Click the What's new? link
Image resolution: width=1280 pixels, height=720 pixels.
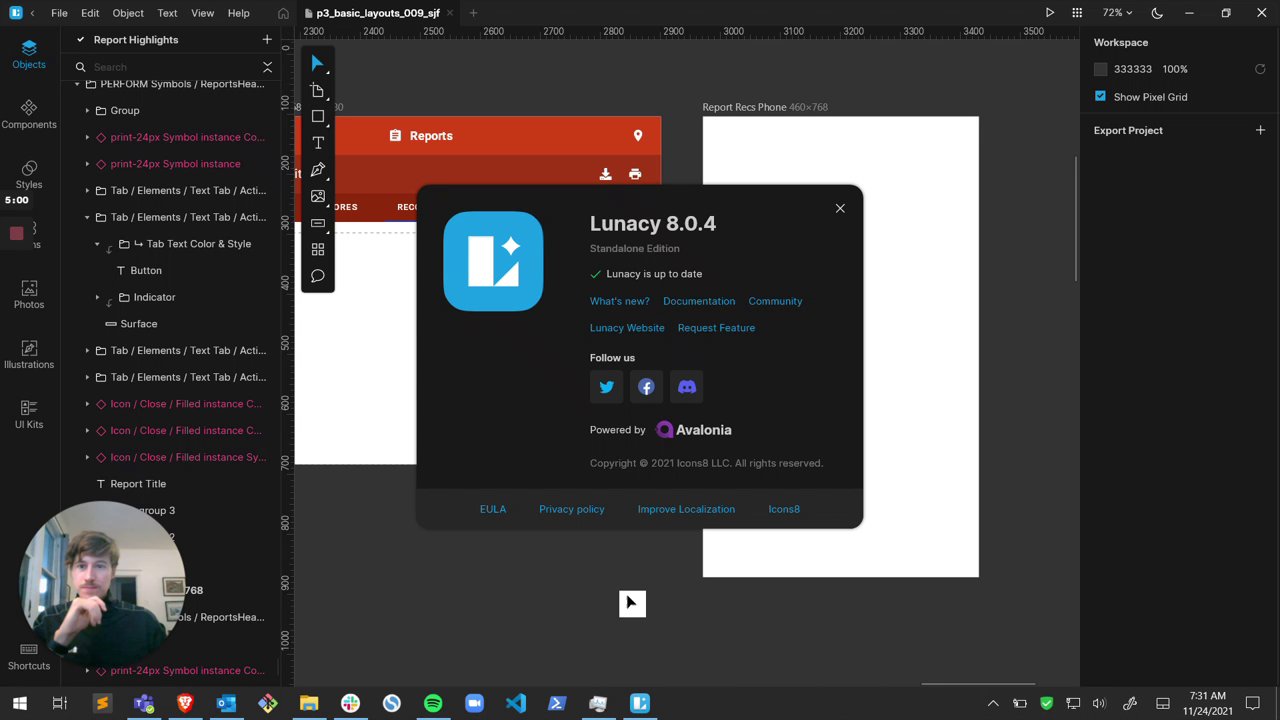[619, 301]
